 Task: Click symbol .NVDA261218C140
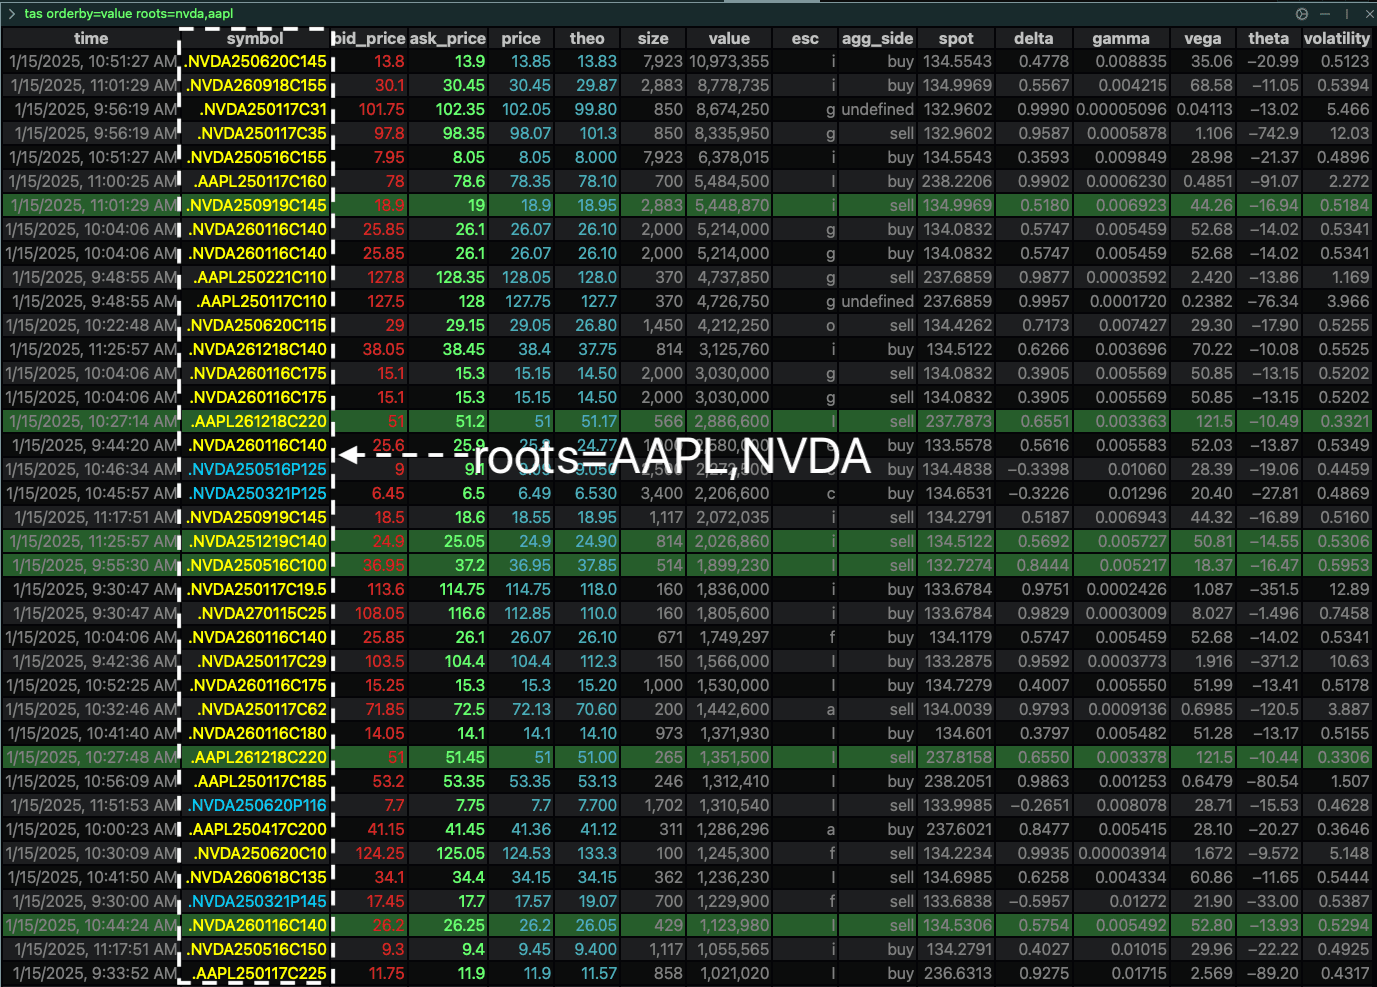point(257,349)
